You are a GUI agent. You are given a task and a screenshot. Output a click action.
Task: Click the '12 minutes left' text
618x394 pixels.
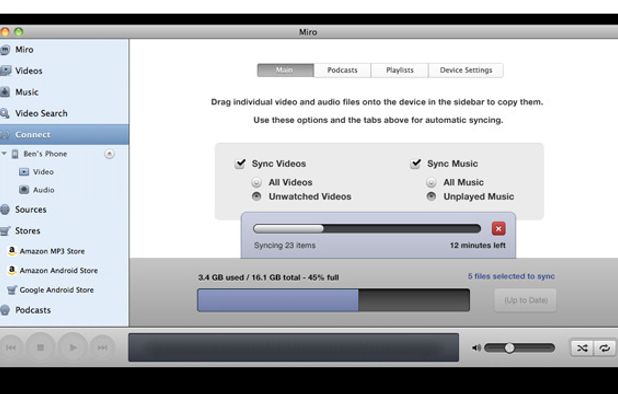pos(478,245)
